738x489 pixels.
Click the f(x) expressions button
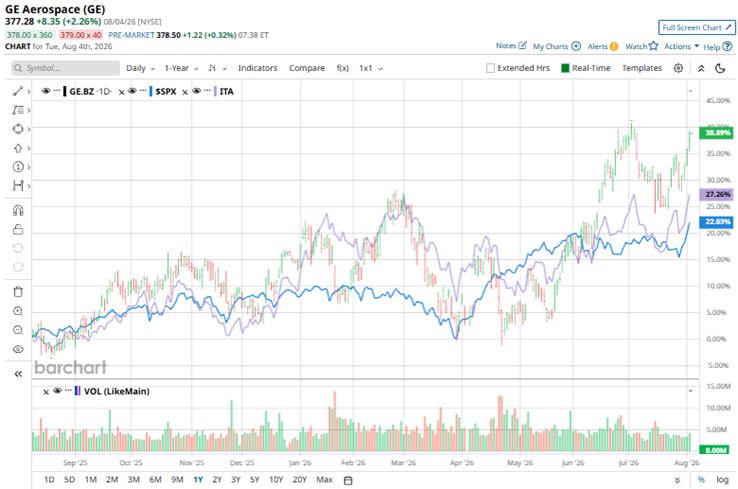click(343, 68)
